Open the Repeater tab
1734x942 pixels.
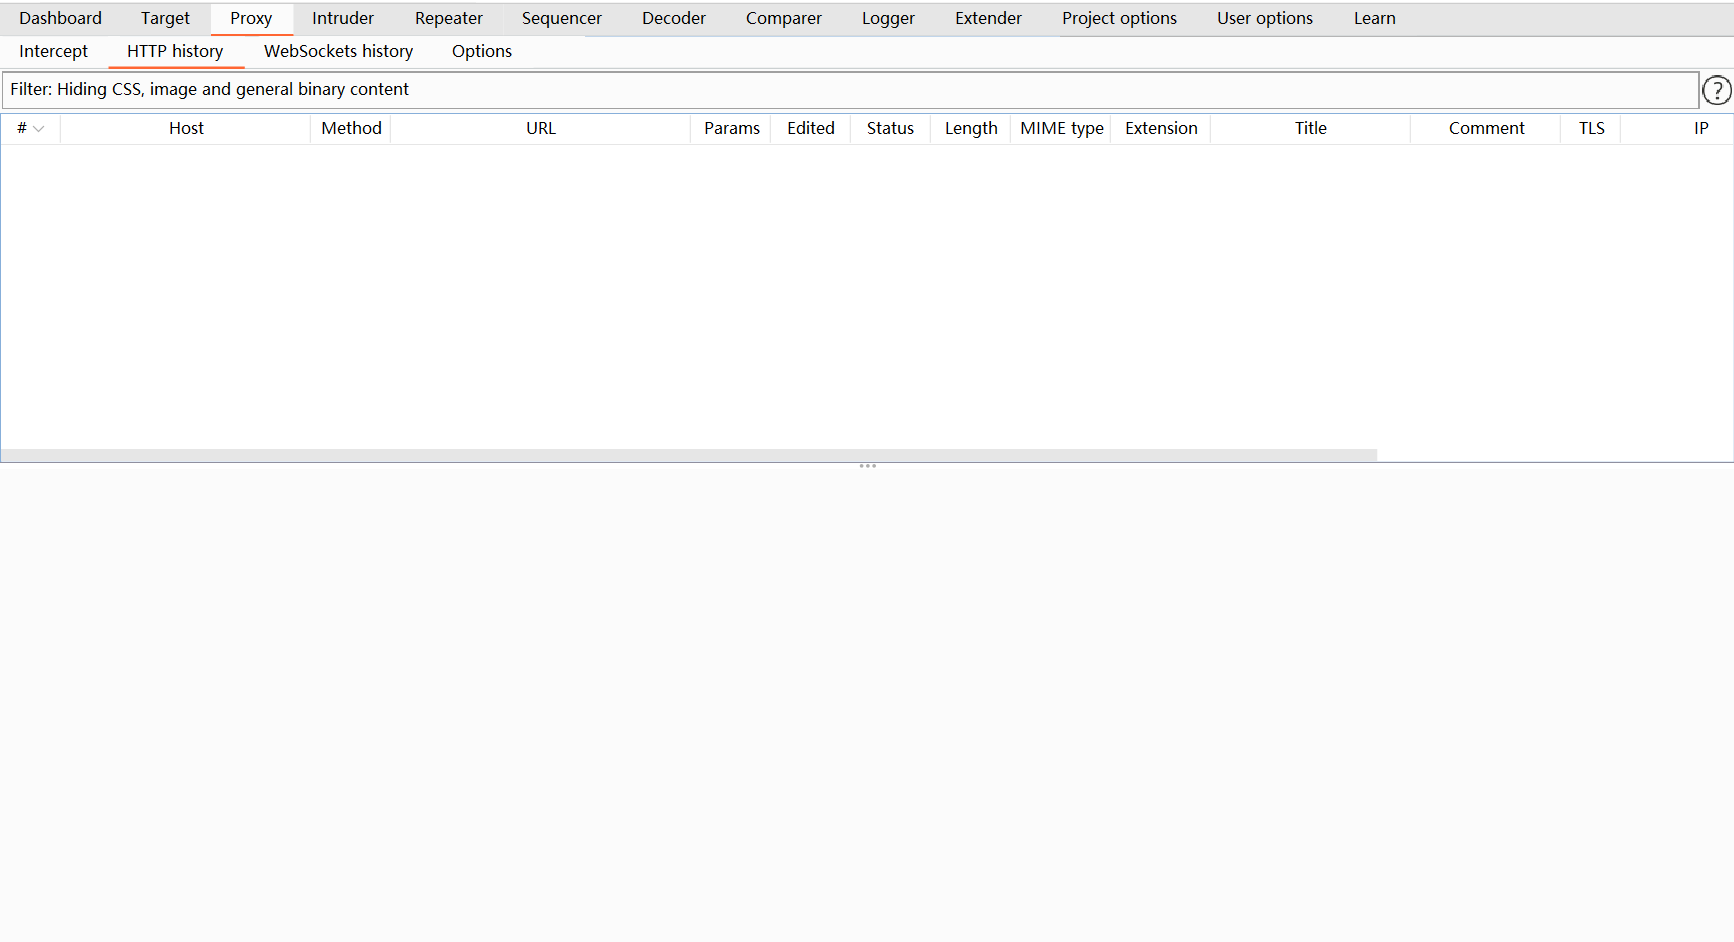449,18
